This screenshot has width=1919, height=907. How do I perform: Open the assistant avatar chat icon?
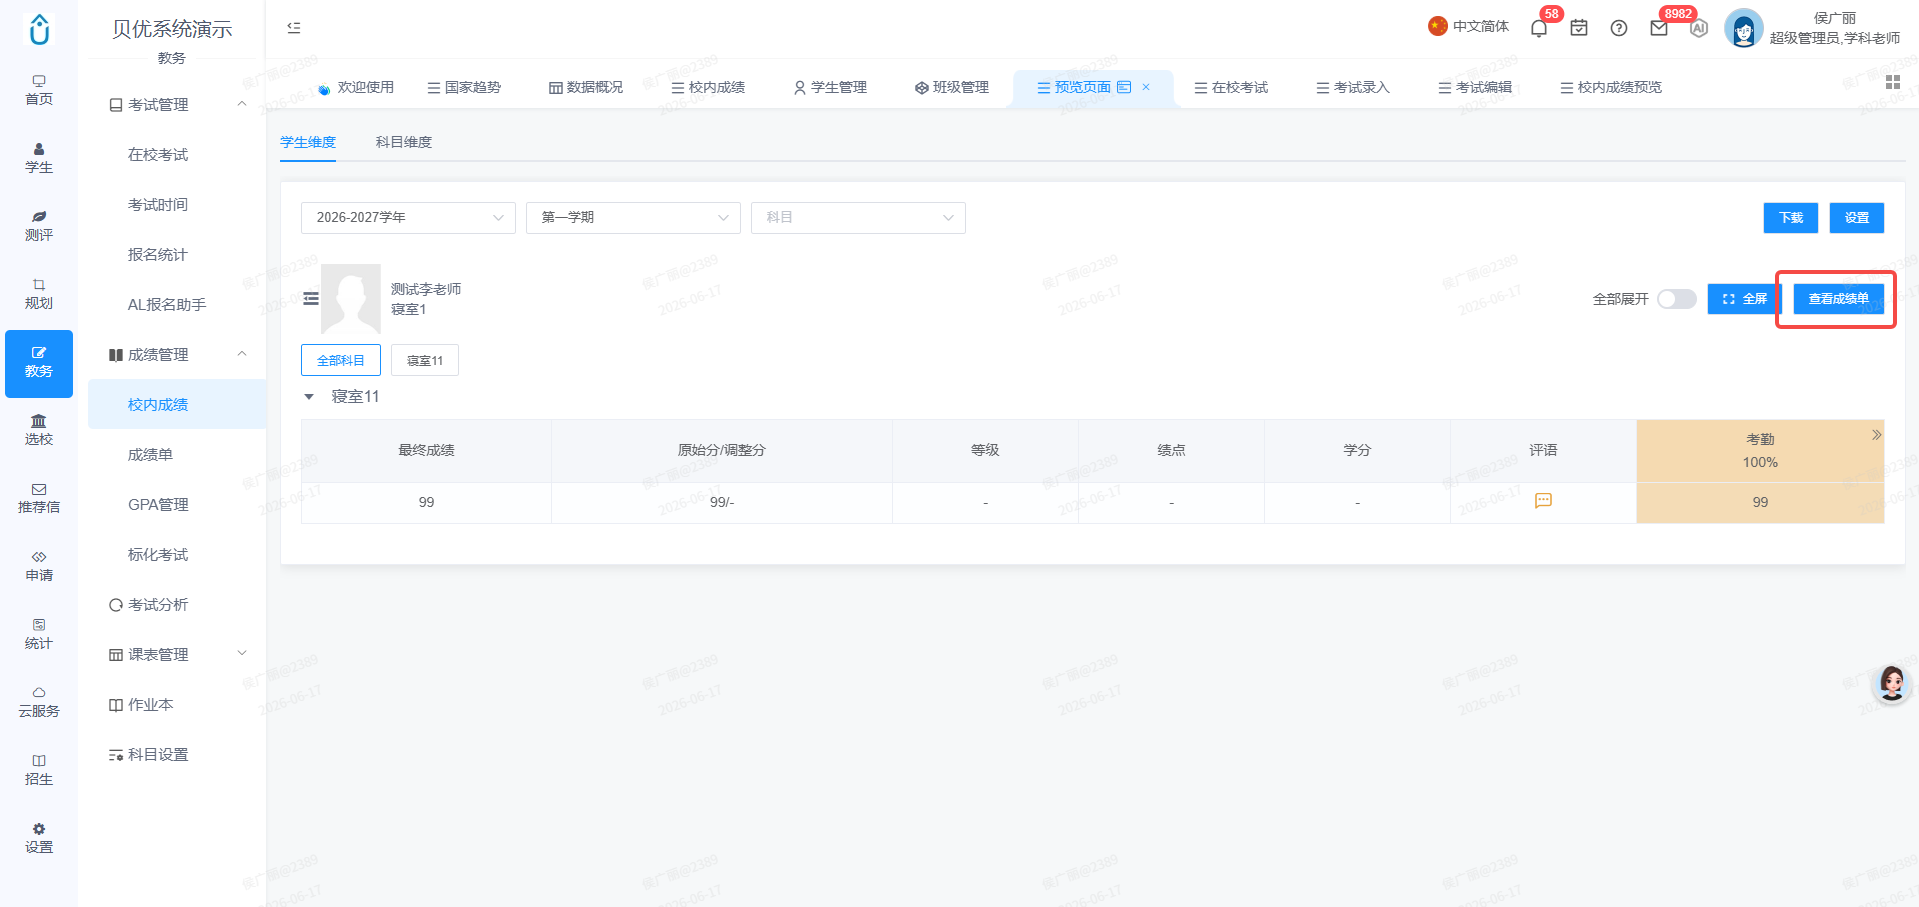pos(1891,684)
